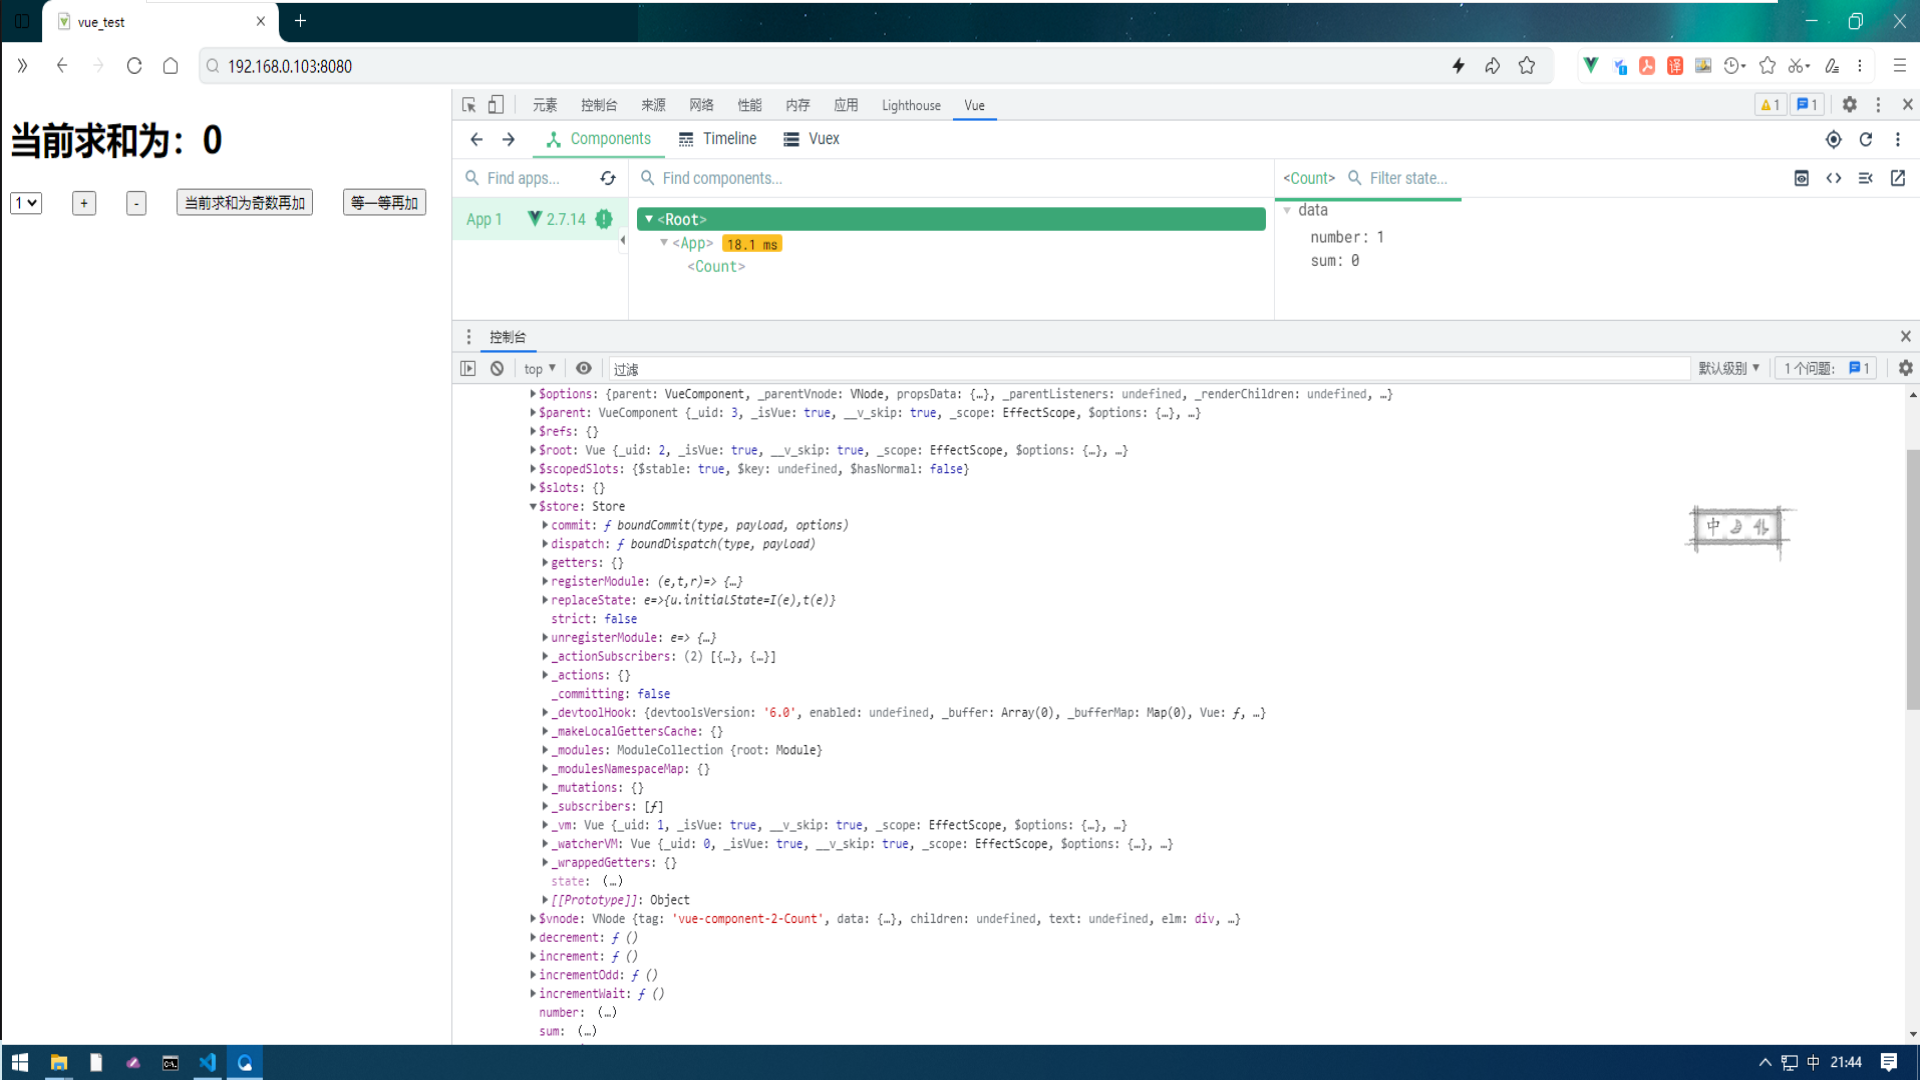Collapse the $store: Store object
Viewport: 1920px width, 1080px height.
point(533,507)
